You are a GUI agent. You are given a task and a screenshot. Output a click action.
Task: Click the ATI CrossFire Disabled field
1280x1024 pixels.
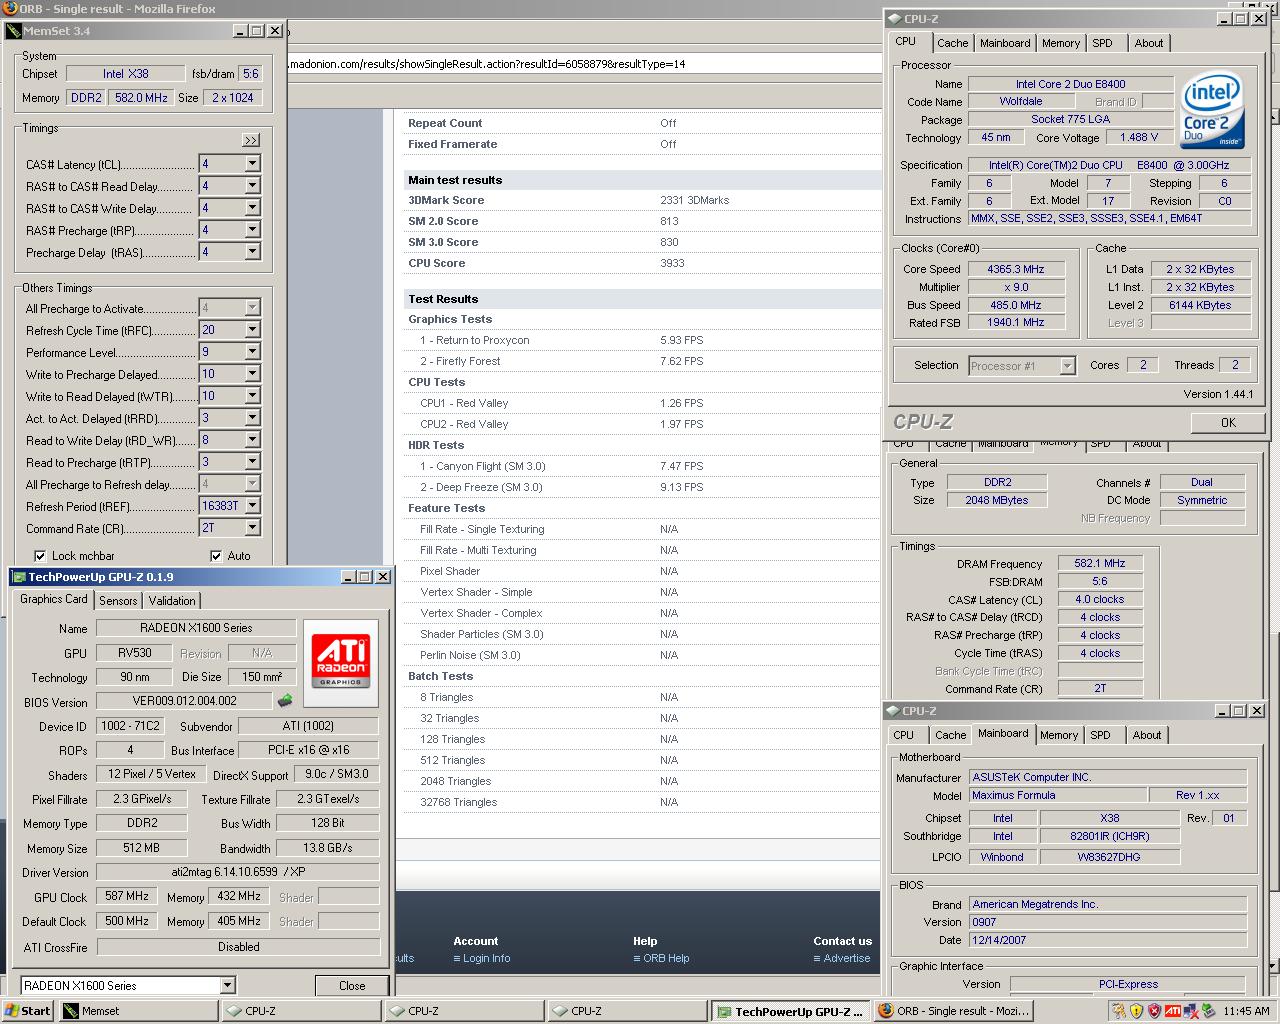point(238,947)
